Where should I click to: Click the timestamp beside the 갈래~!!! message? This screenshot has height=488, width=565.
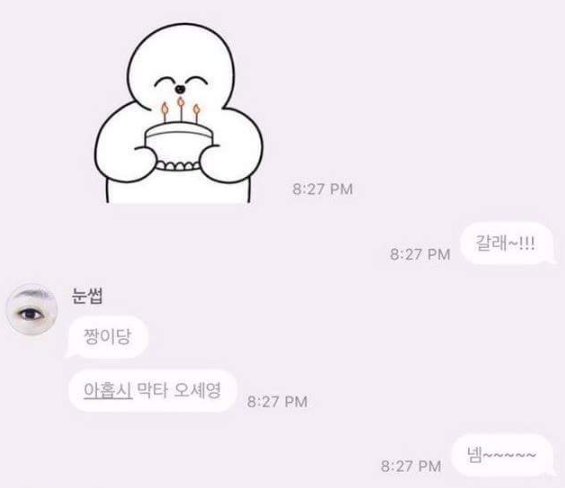click(420, 254)
